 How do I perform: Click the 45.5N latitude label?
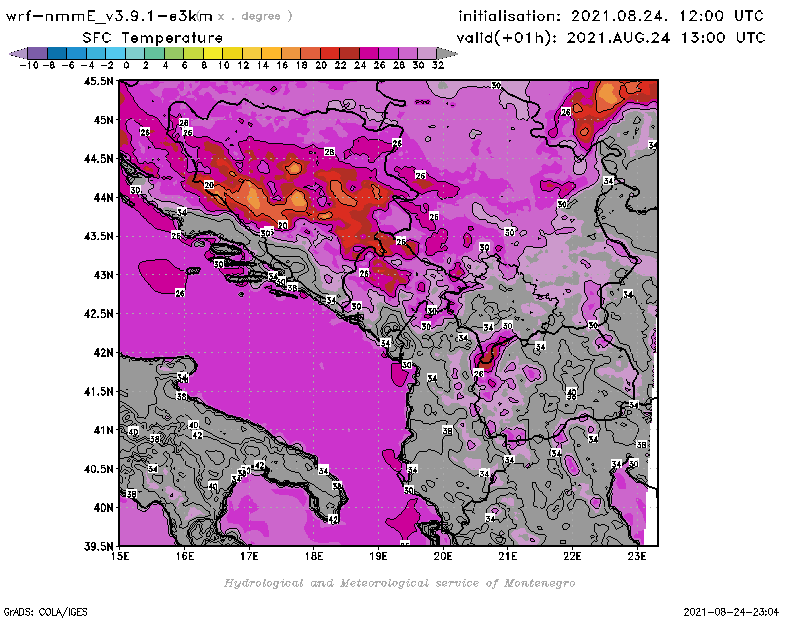(x=98, y=81)
